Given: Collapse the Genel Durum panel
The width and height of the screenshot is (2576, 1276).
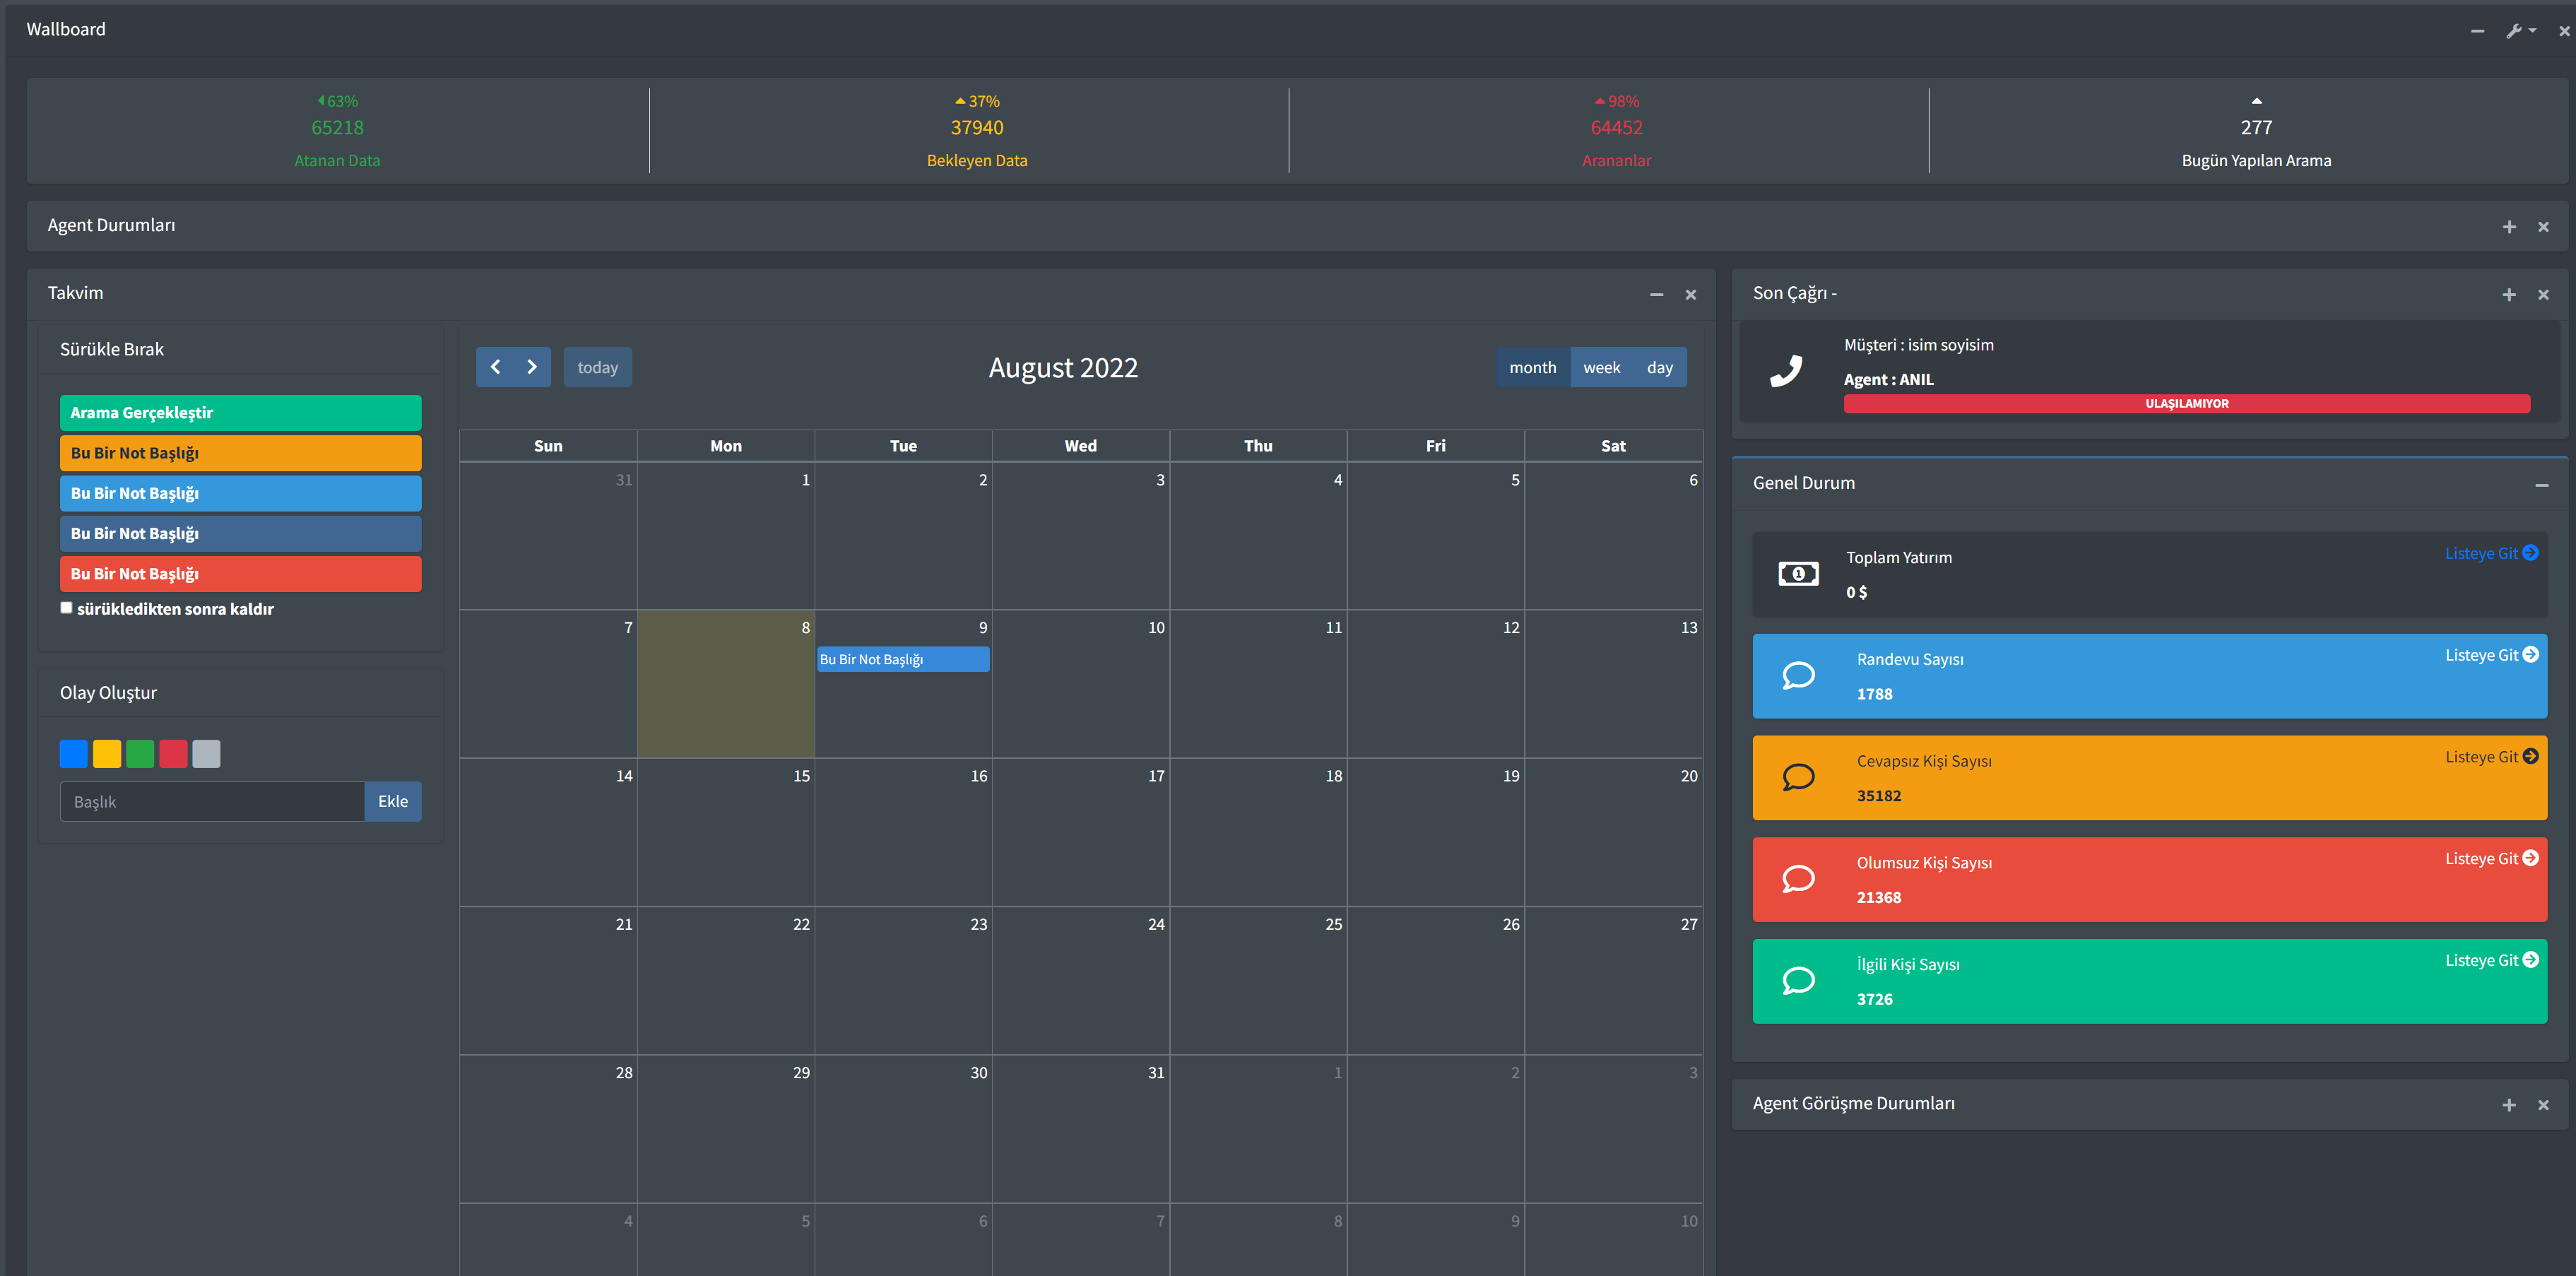Looking at the screenshot, I should pyautogui.click(x=2541, y=485).
